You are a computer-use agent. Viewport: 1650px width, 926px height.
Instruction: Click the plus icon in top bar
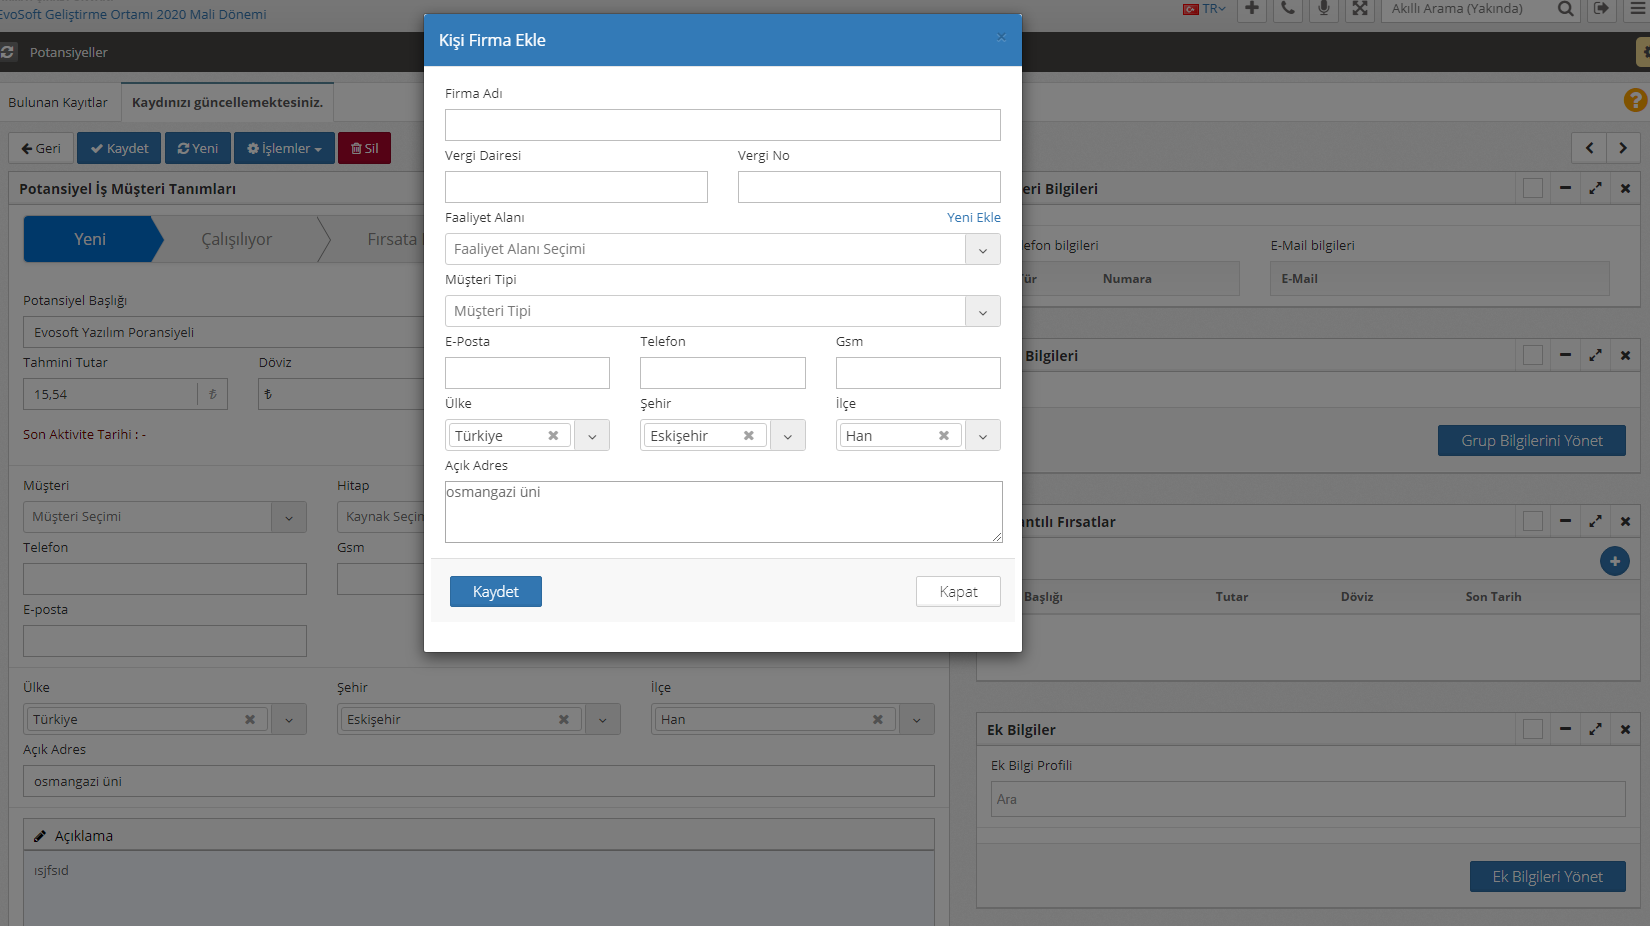pyautogui.click(x=1252, y=9)
